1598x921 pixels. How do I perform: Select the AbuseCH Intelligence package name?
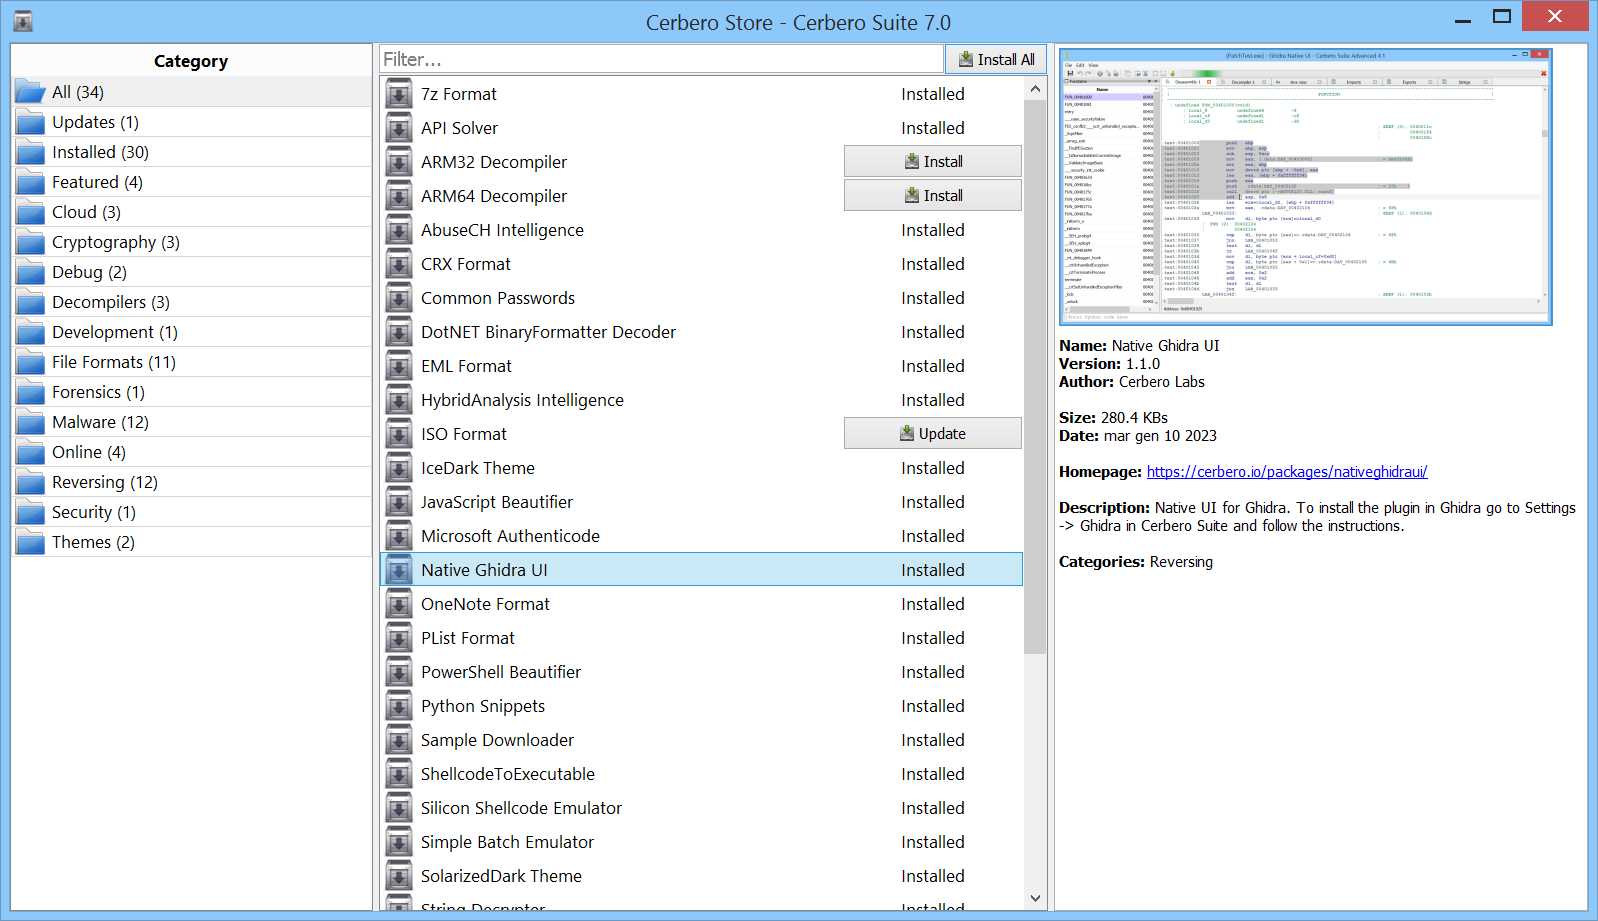coord(503,230)
